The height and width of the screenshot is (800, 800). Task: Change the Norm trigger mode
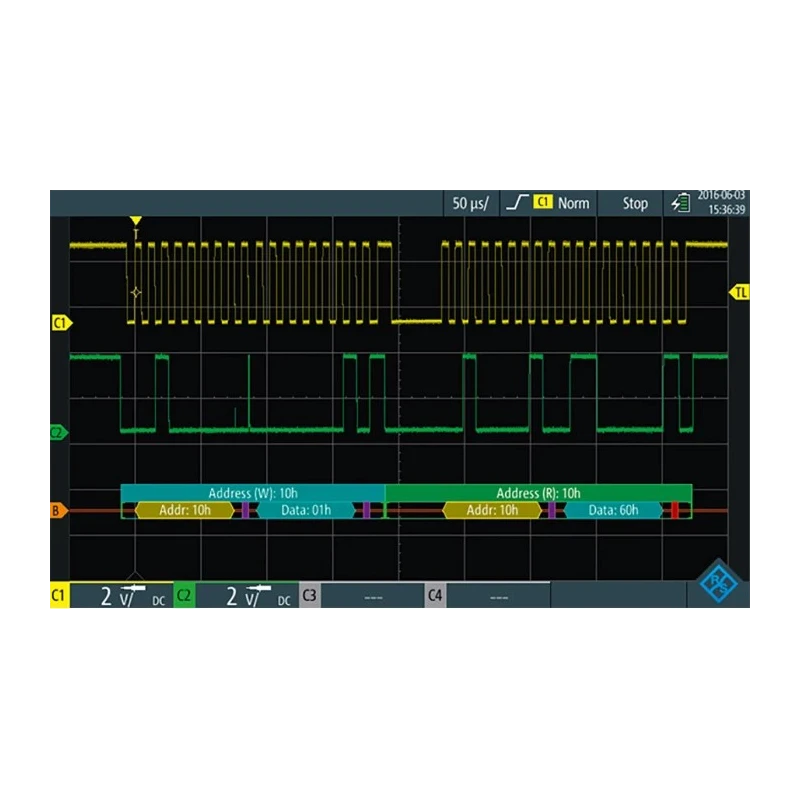[x=573, y=204]
